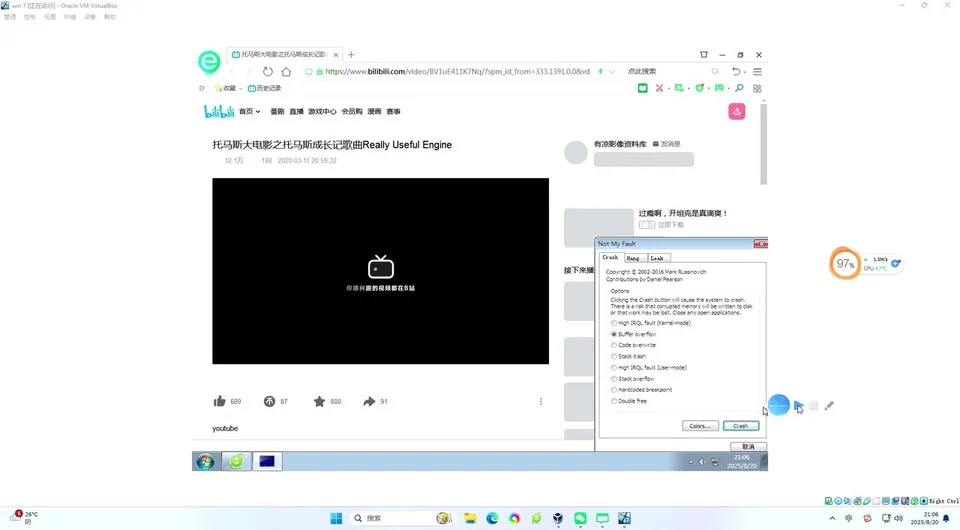Click the bilibili video player area
The width and height of the screenshot is (960, 530).
380,271
